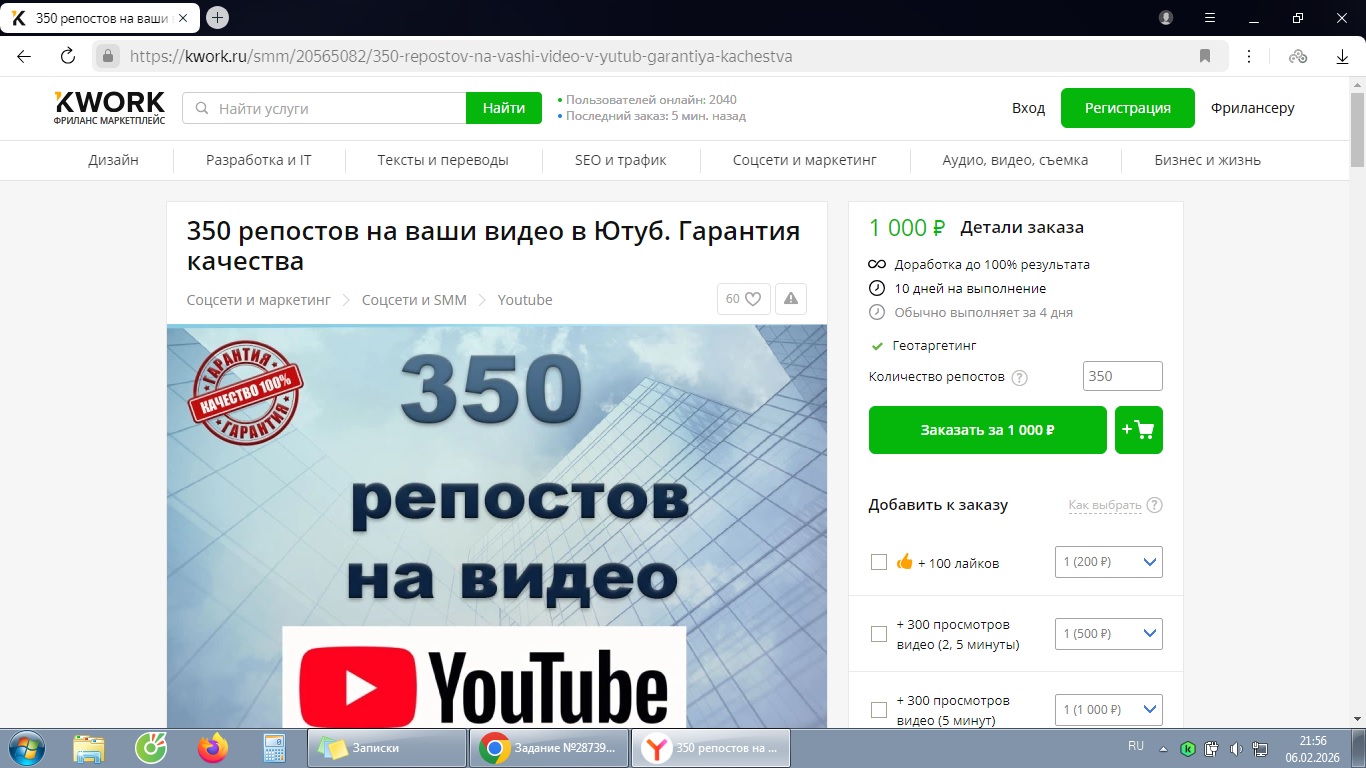Image resolution: width=1366 pixels, height=768 pixels.
Task: Open Соцсети и маркетинг breadcrumb link
Action: [x=259, y=300]
